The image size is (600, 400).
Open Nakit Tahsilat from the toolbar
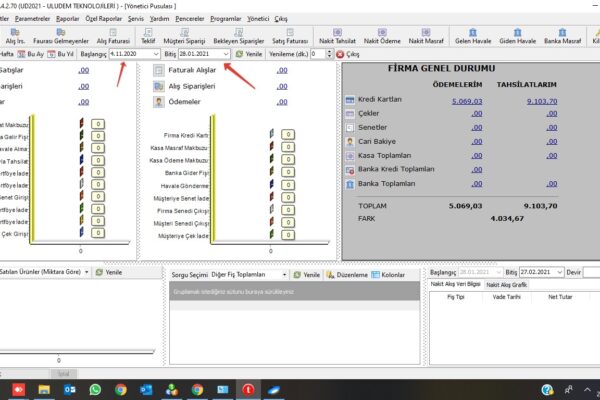[337, 34]
